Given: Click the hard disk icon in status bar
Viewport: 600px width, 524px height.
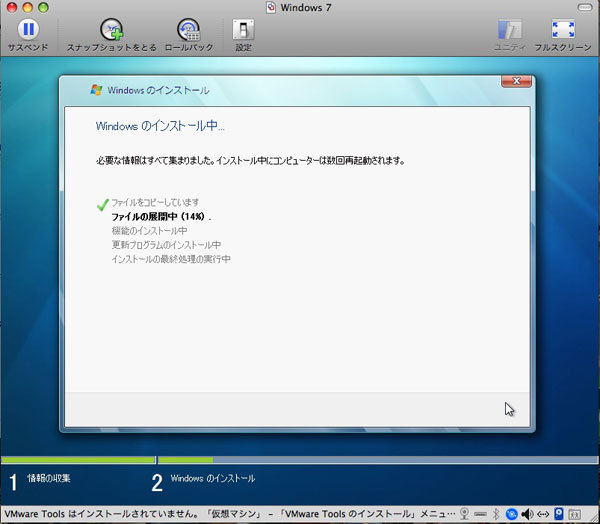Looking at the screenshot, I should (480, 514).
